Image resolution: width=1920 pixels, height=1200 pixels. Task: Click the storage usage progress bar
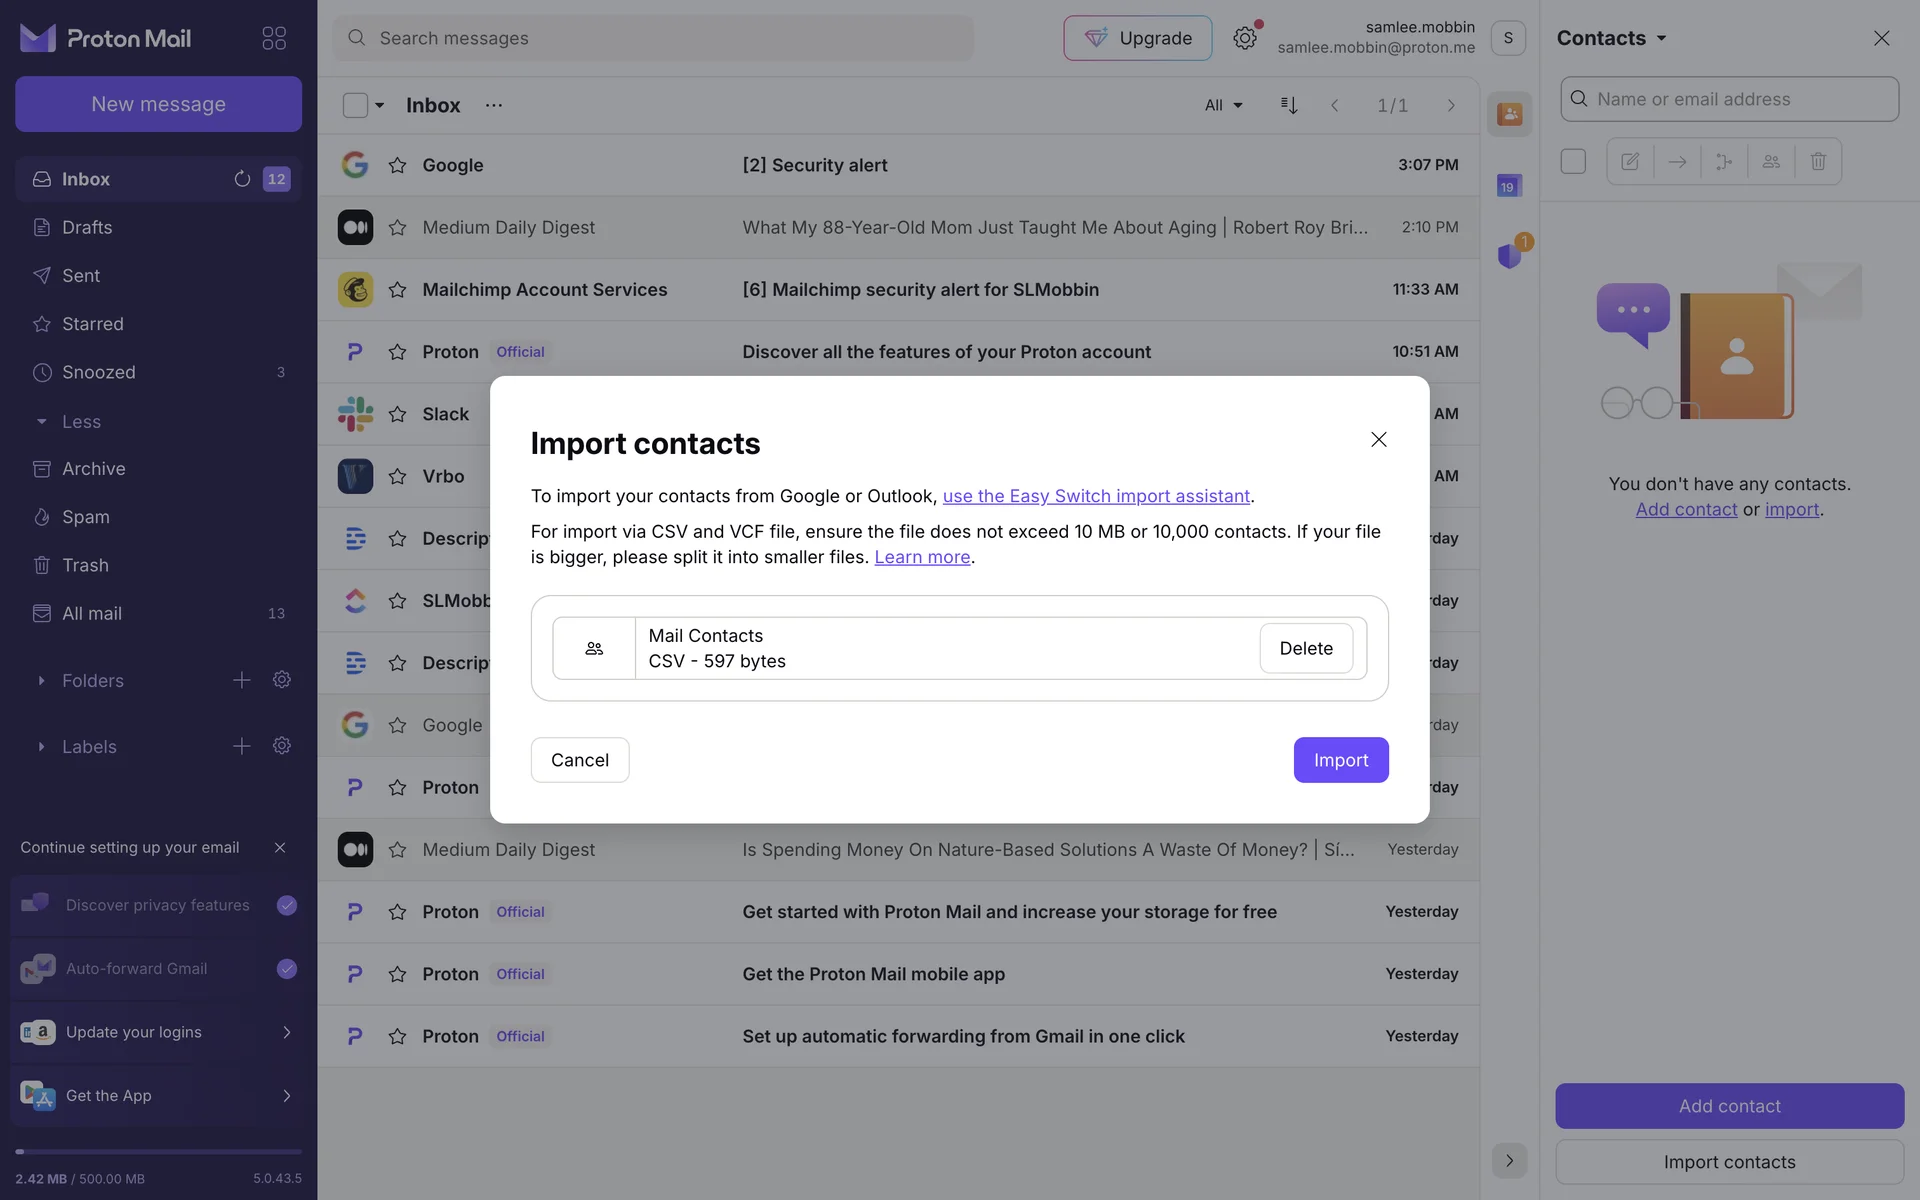click(x=158, y=1152)
